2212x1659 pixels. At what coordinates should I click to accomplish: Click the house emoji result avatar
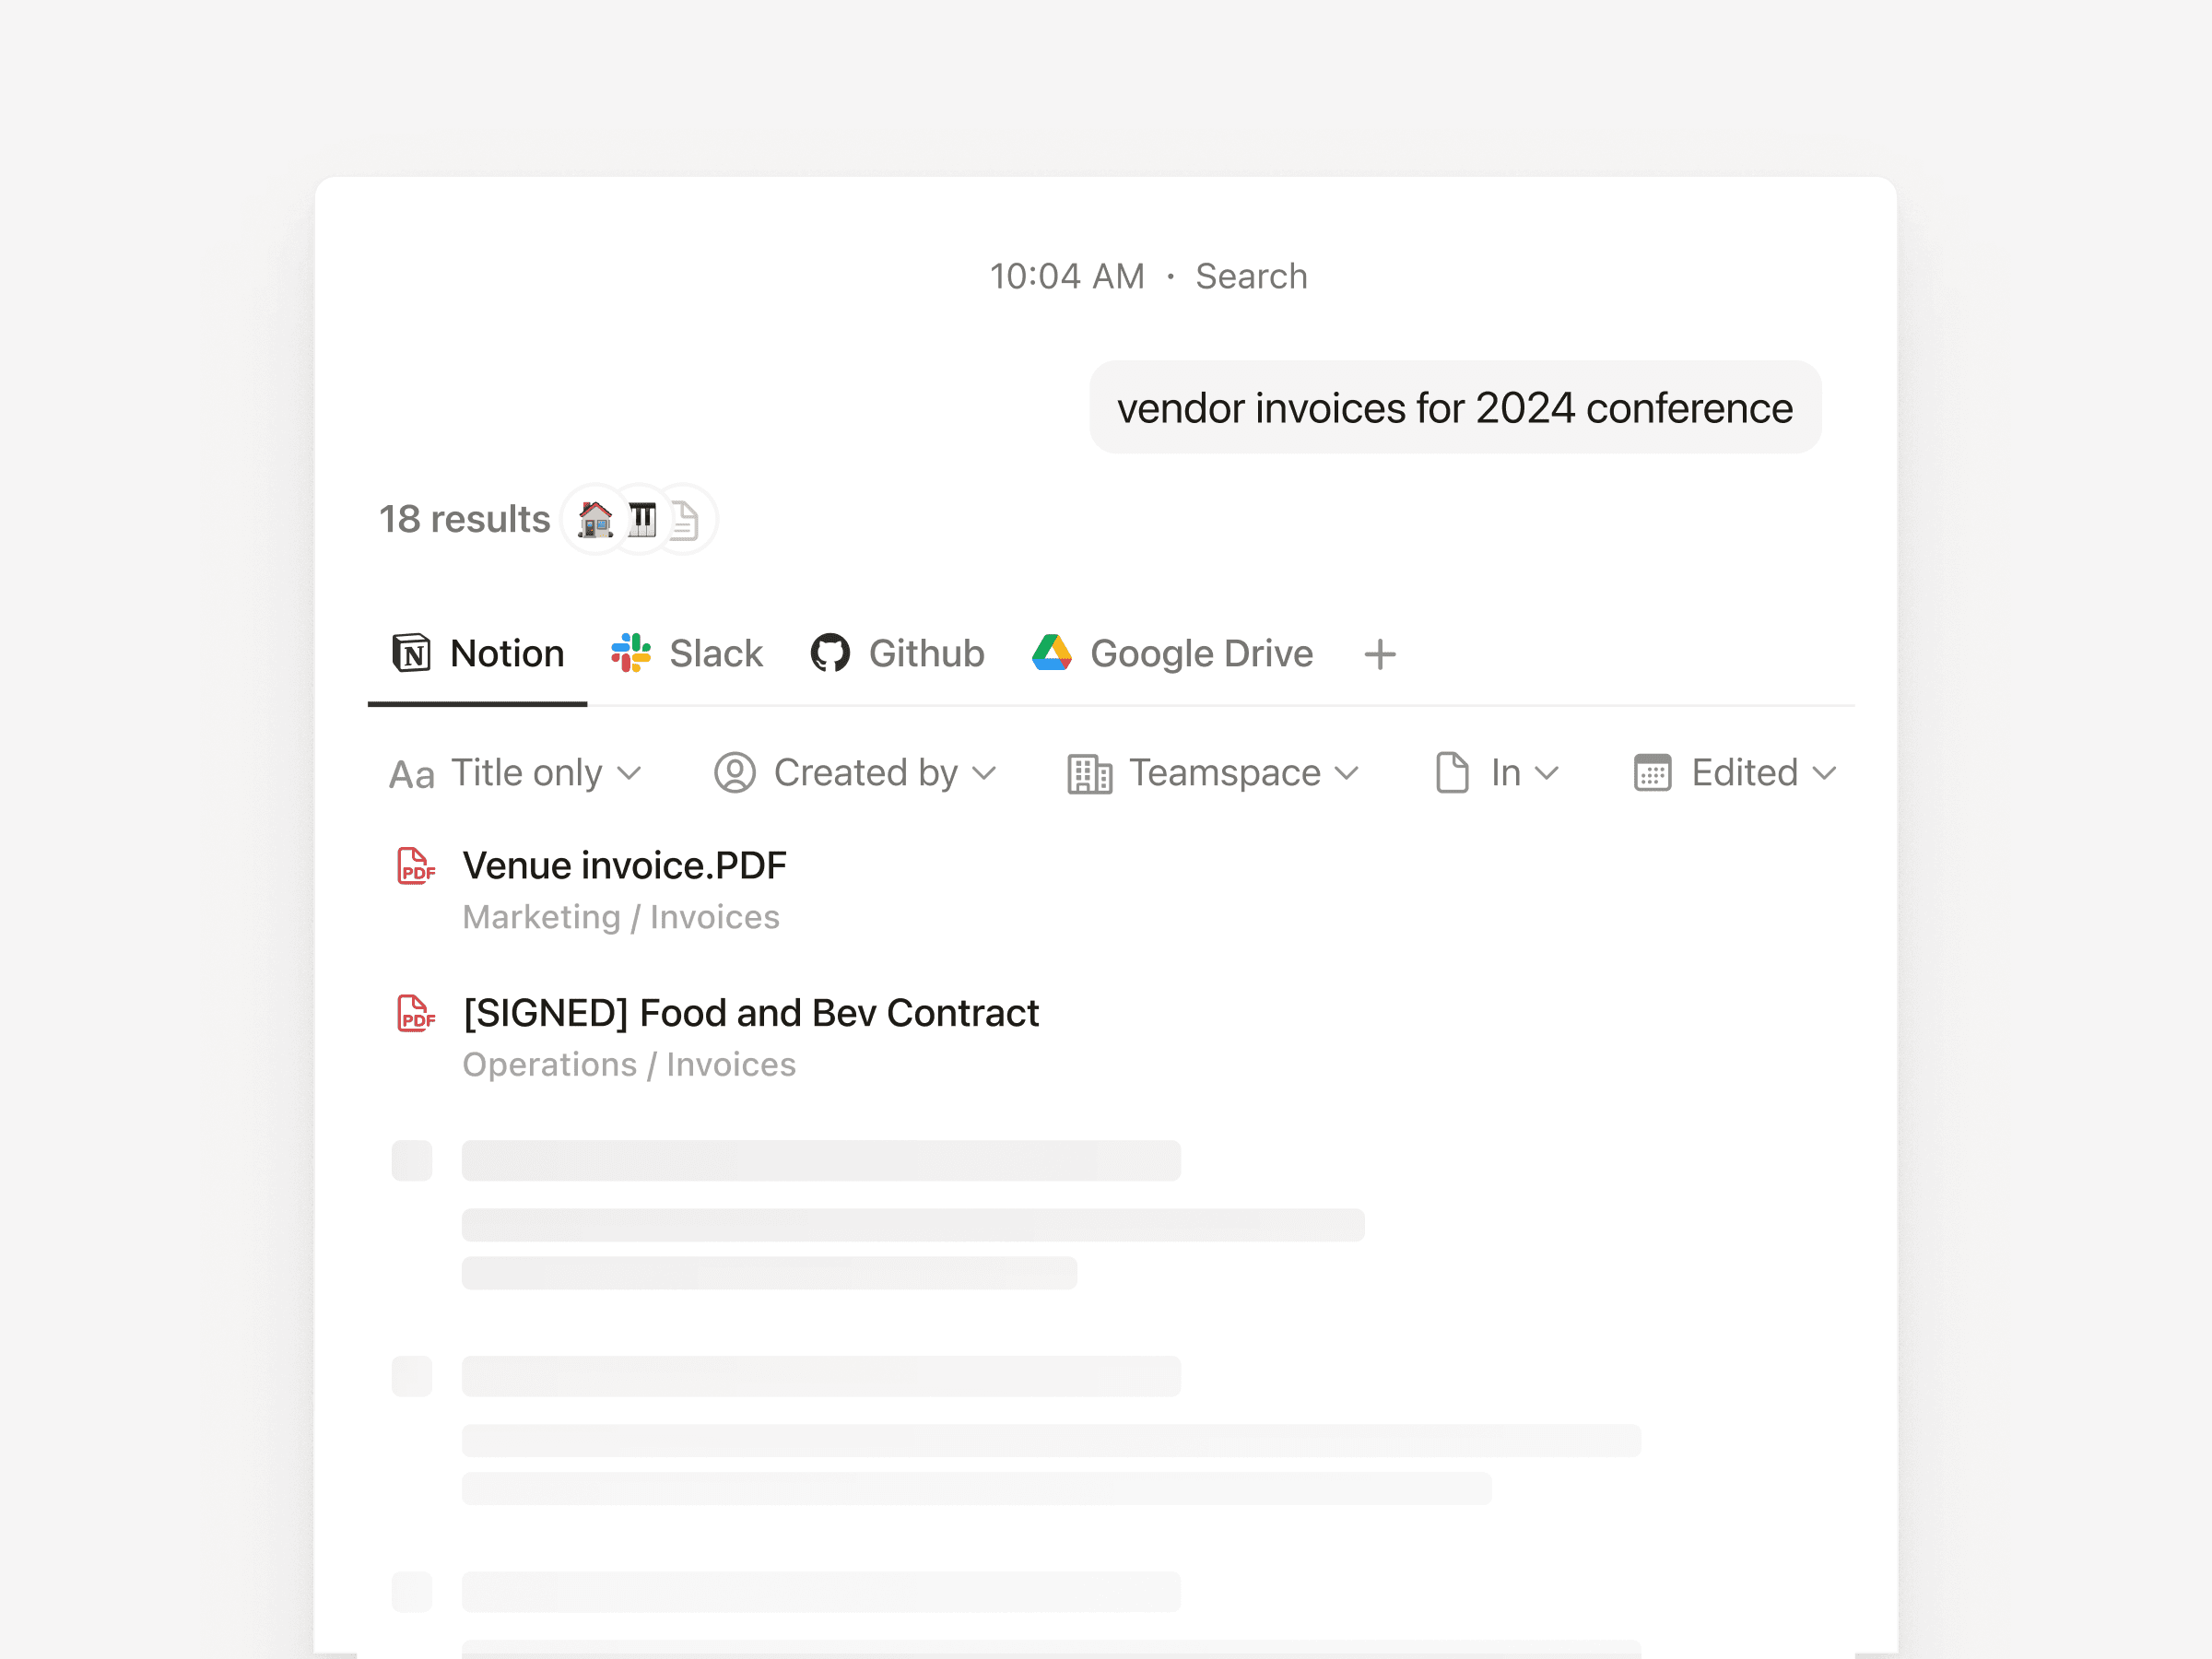click(x=596, y=520)
